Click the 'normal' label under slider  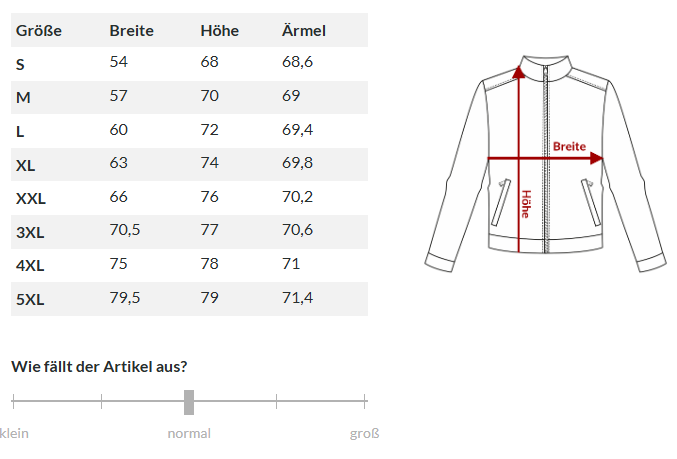coord(189,433)
